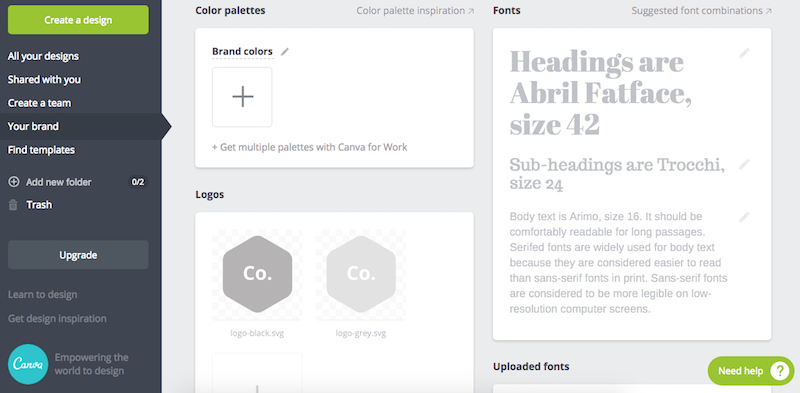The width and height of the screenshot is (800, 393).
Task: Click the Need help button
Action: [751, 371]
